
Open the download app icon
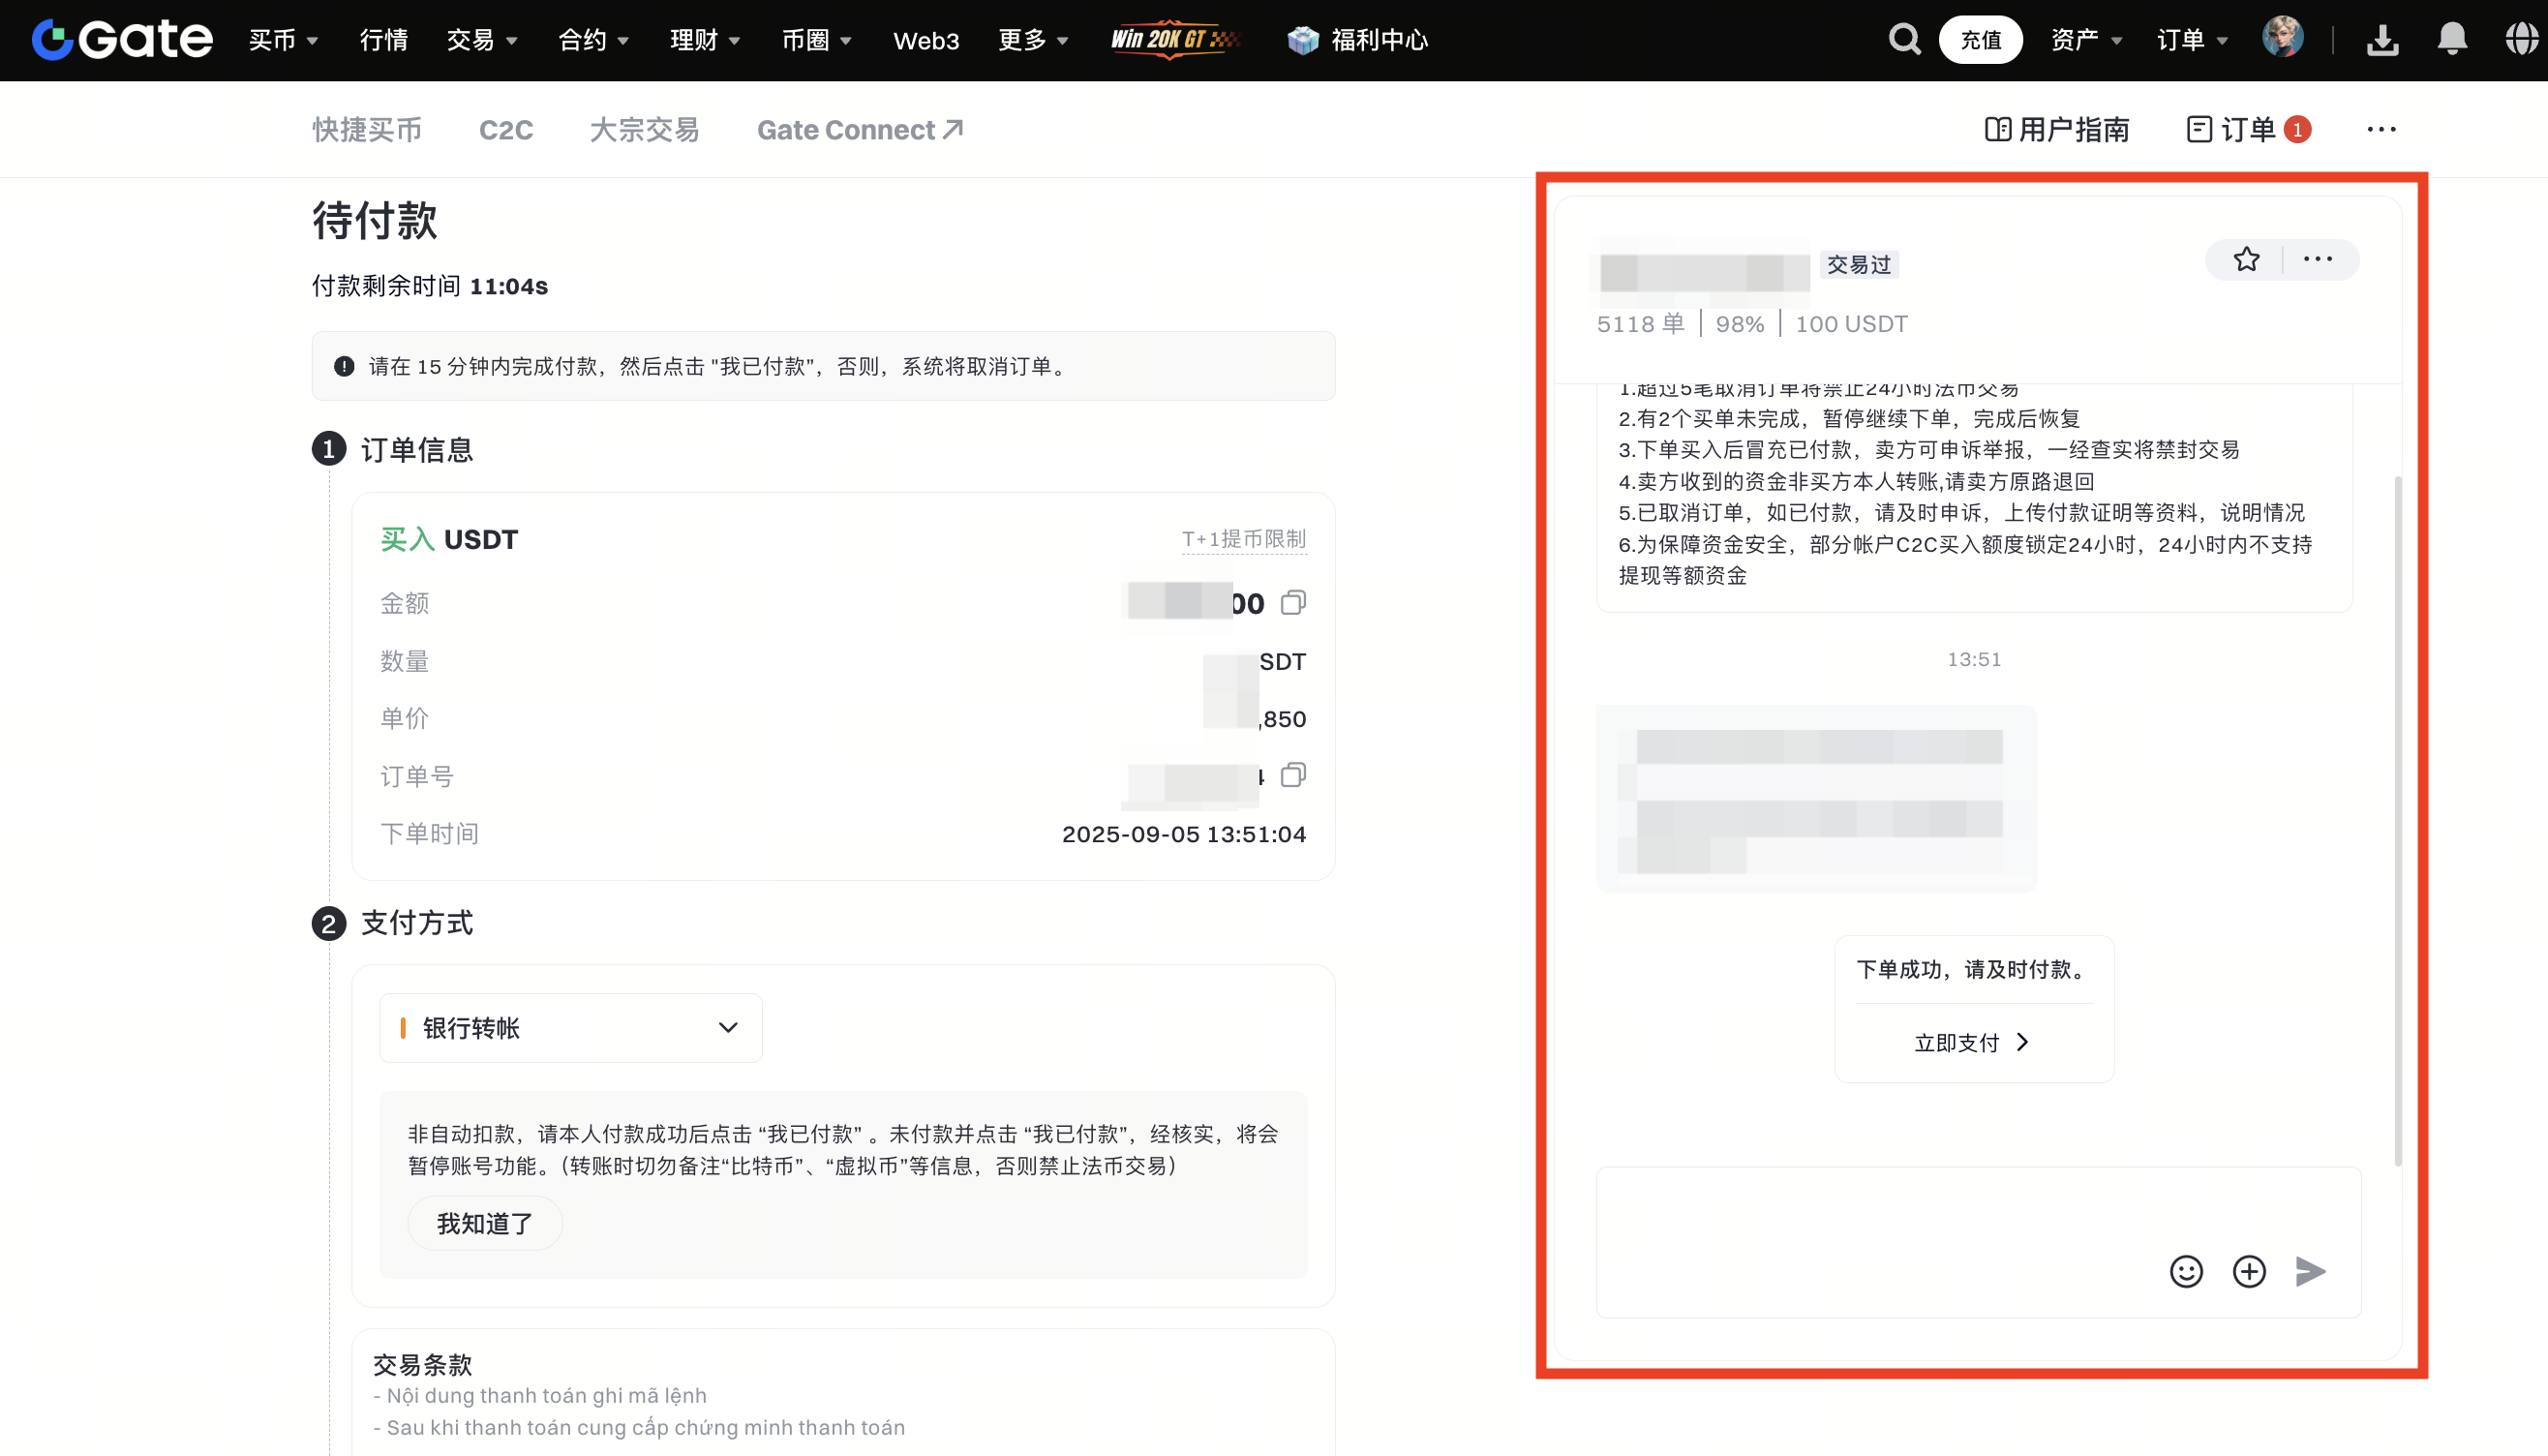2383,40
